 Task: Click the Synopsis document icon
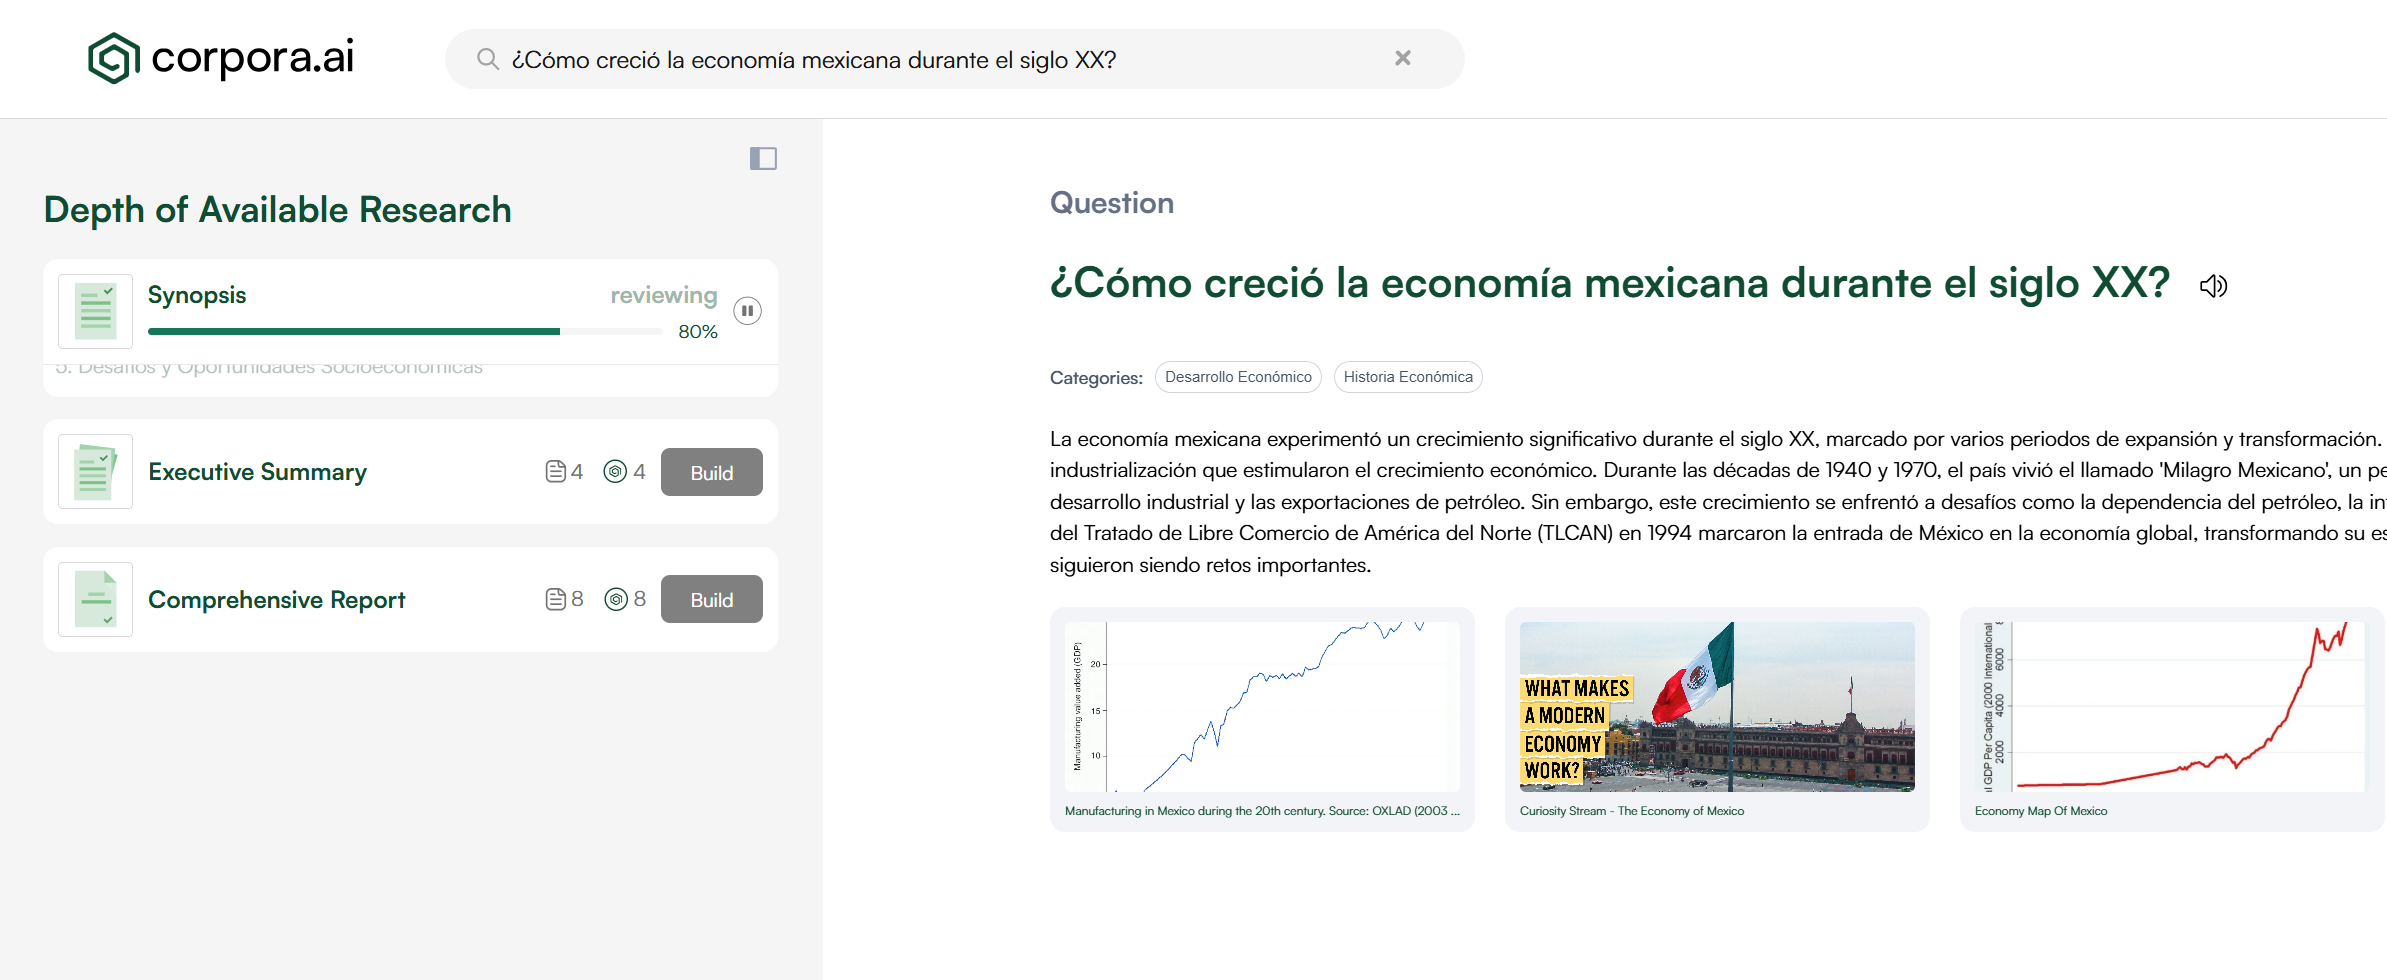coord(96,311)
